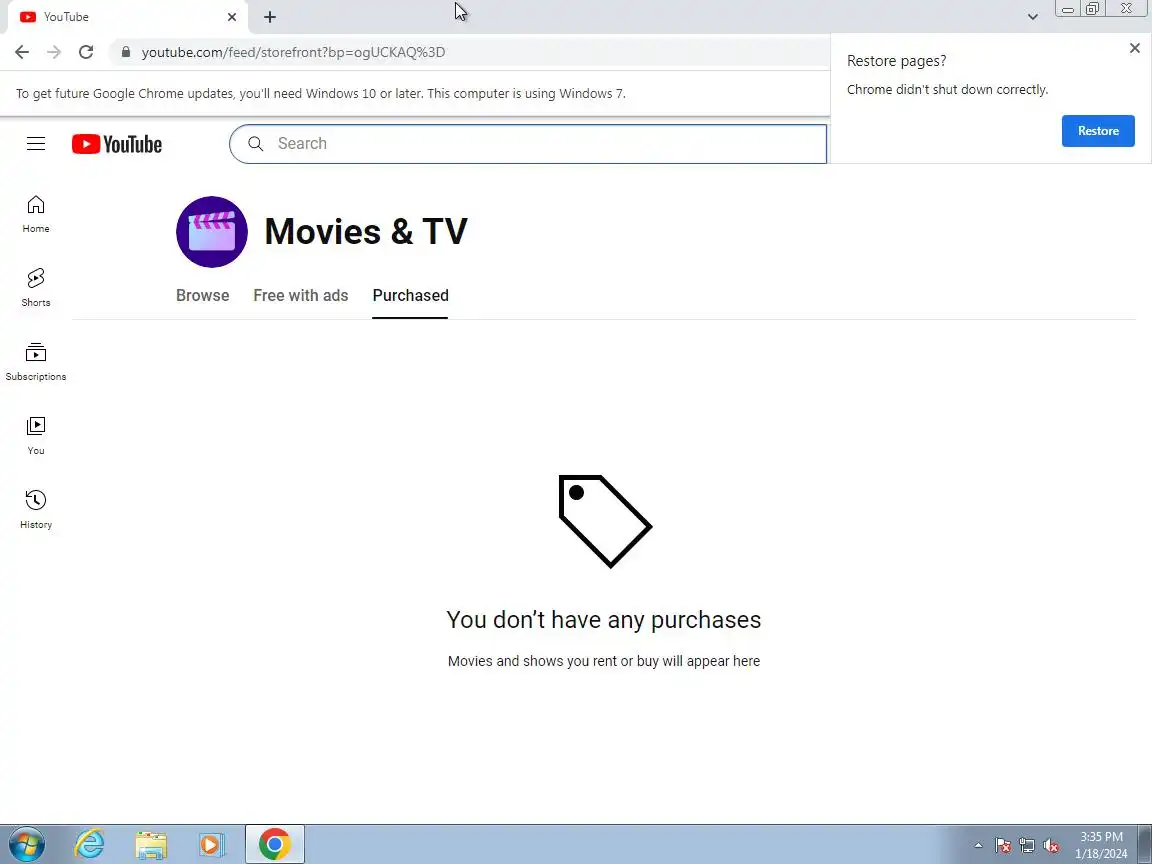Viewport: 1152px width, 864px height.
Task: Open Windows Media Player from taskbar
Action: [x=212, y=845]
